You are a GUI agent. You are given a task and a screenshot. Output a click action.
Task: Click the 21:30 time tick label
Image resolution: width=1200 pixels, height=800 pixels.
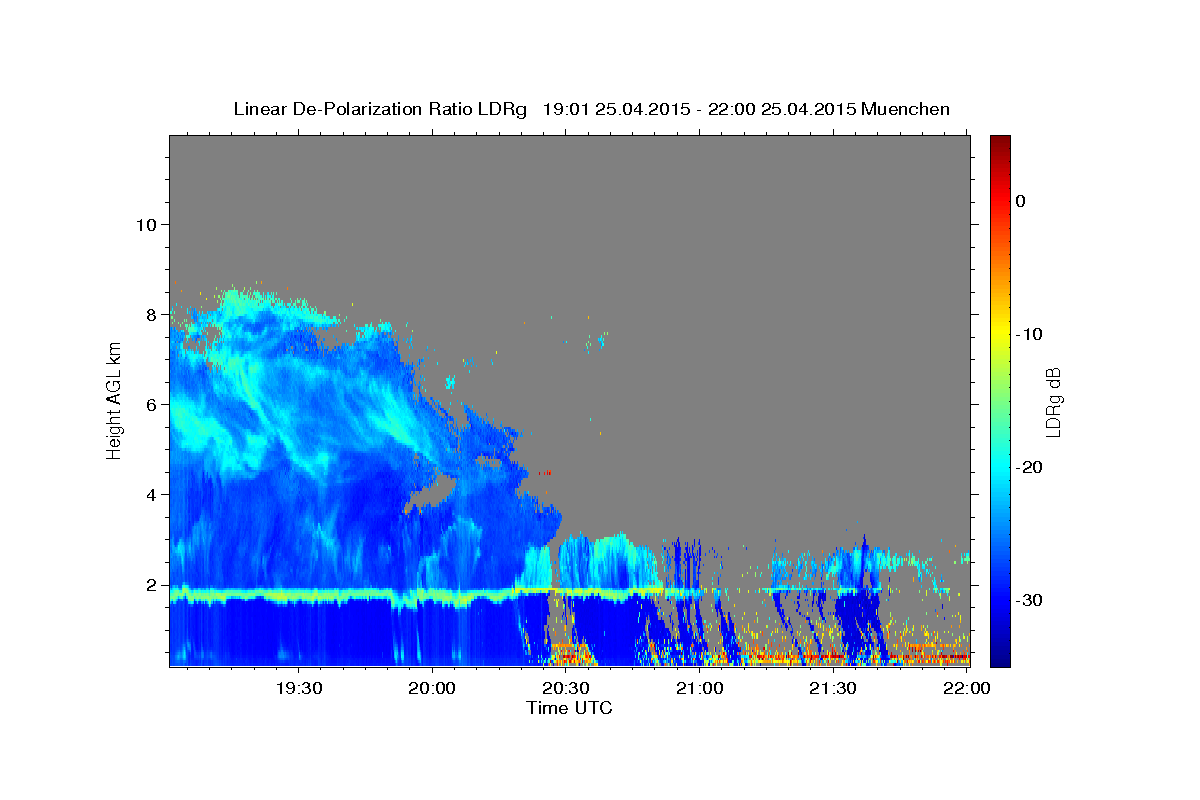[832, 688]
